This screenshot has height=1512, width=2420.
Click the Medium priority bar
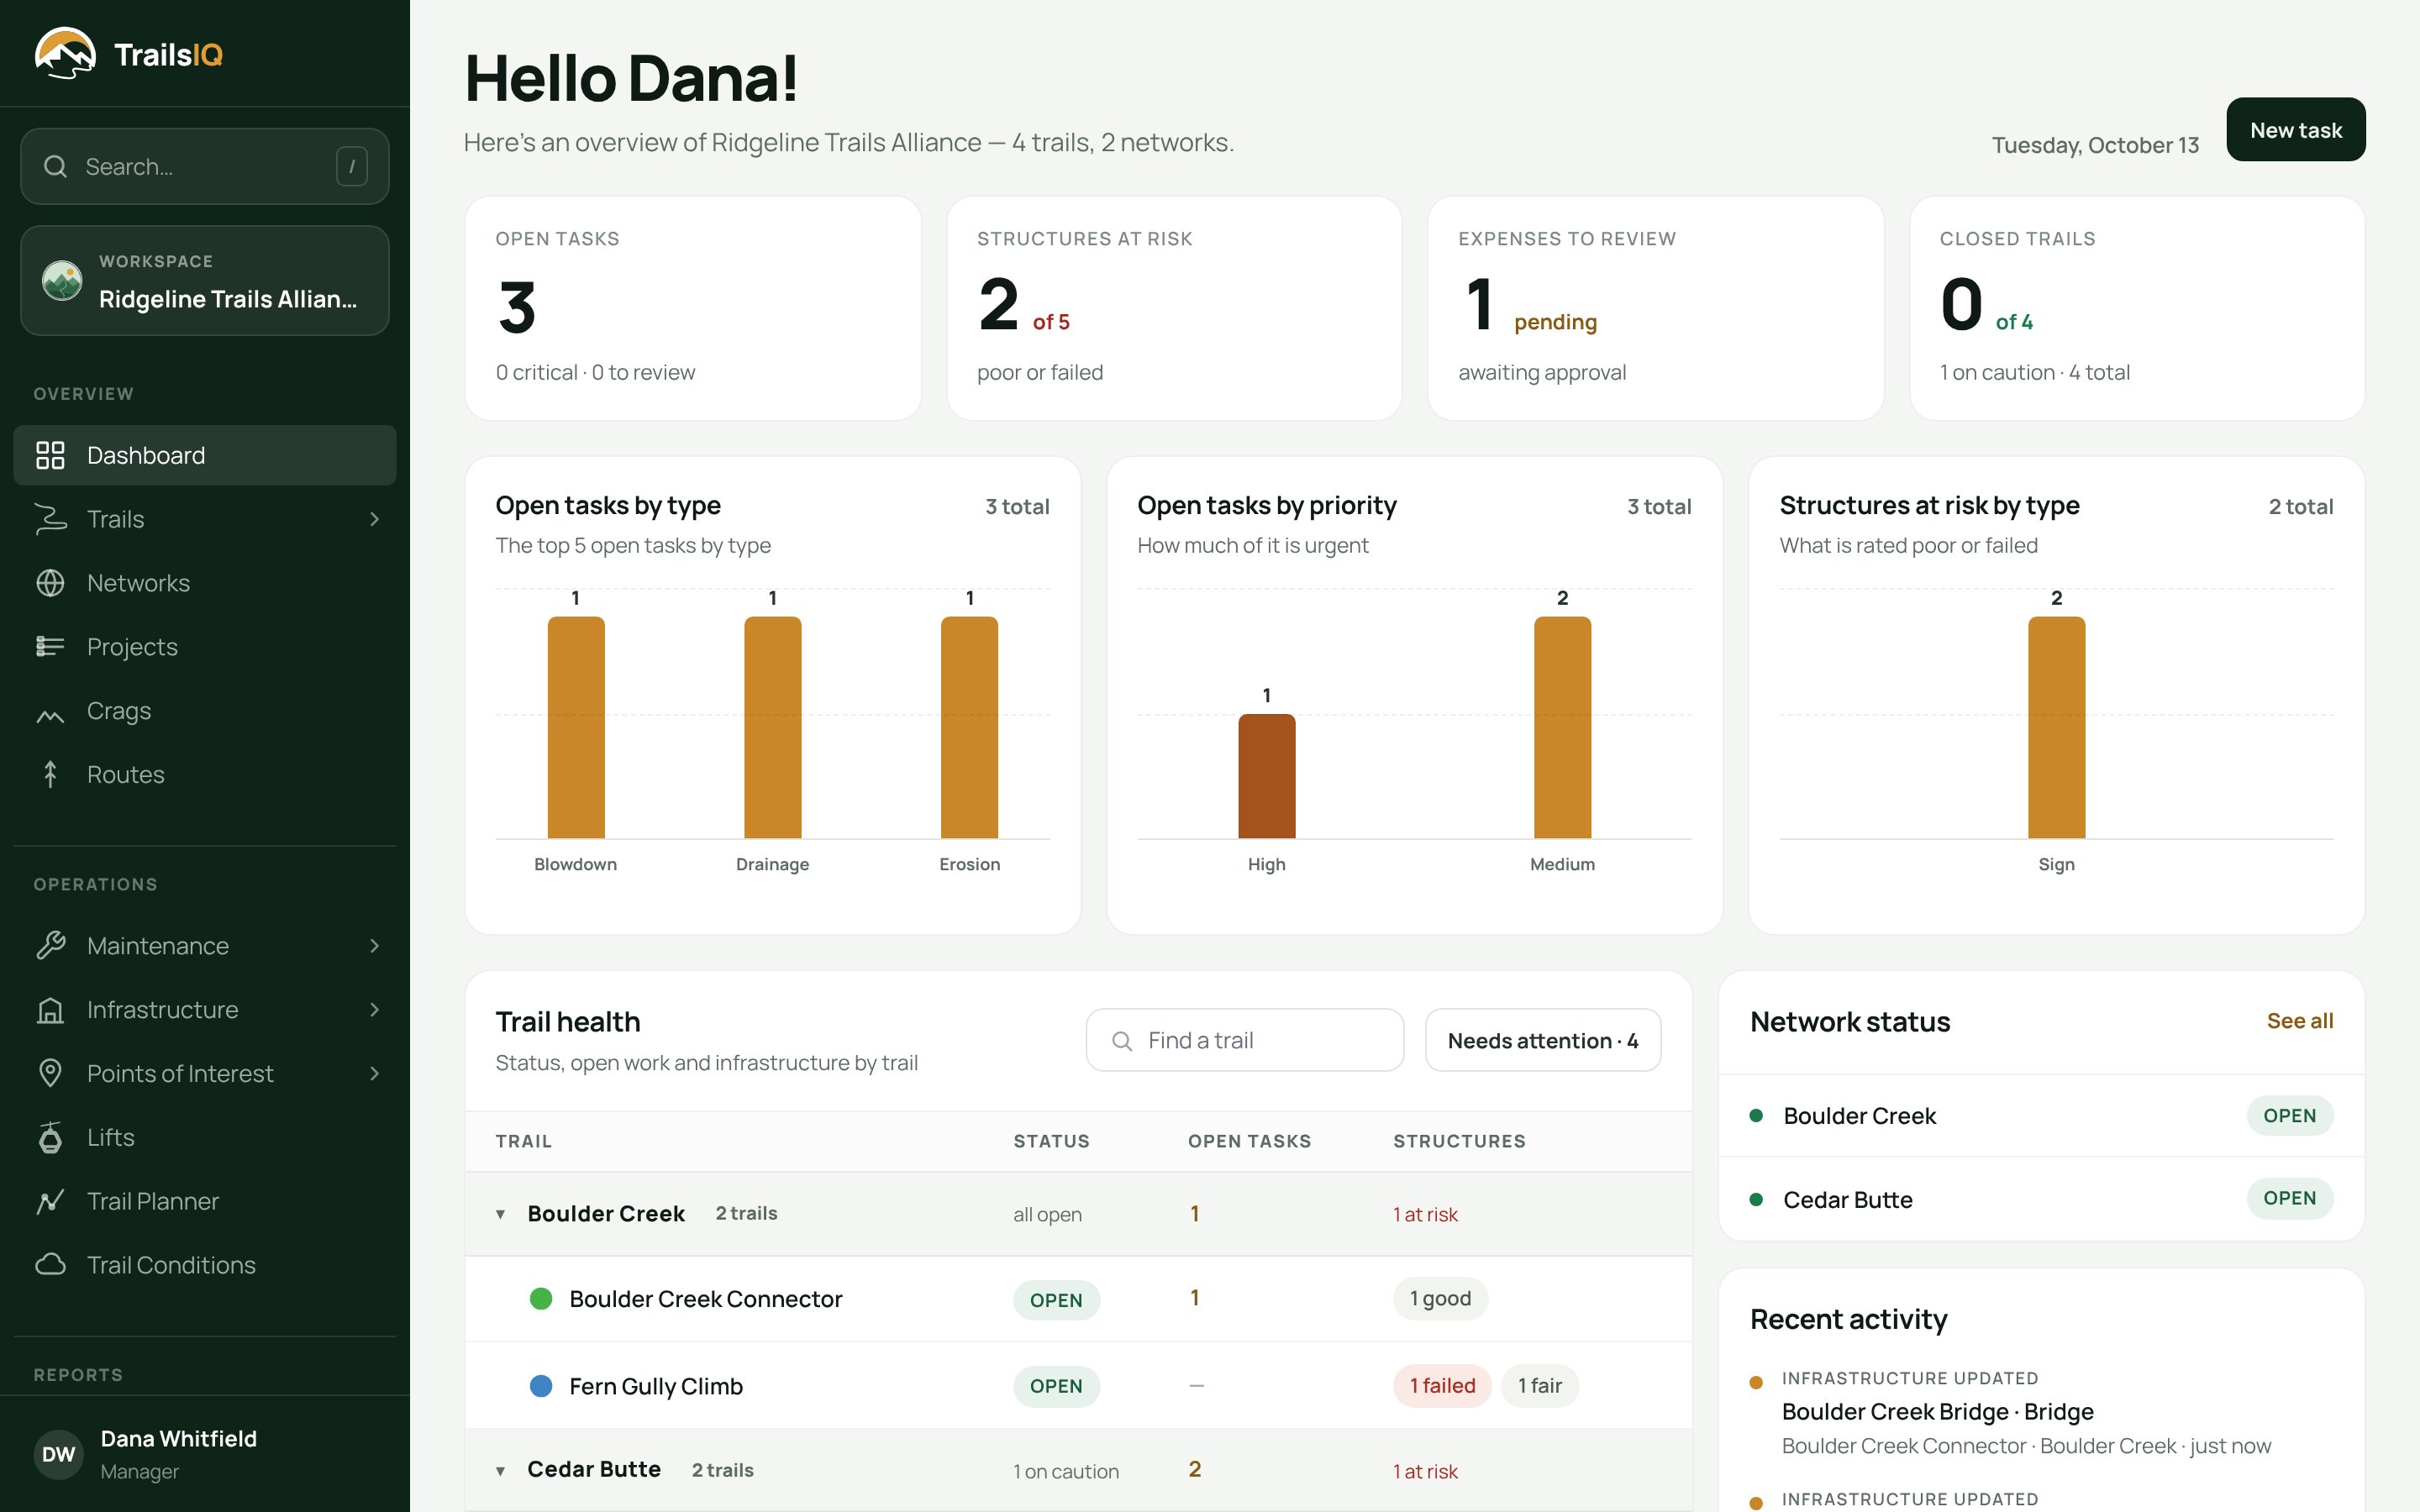tap(1562, 727)
